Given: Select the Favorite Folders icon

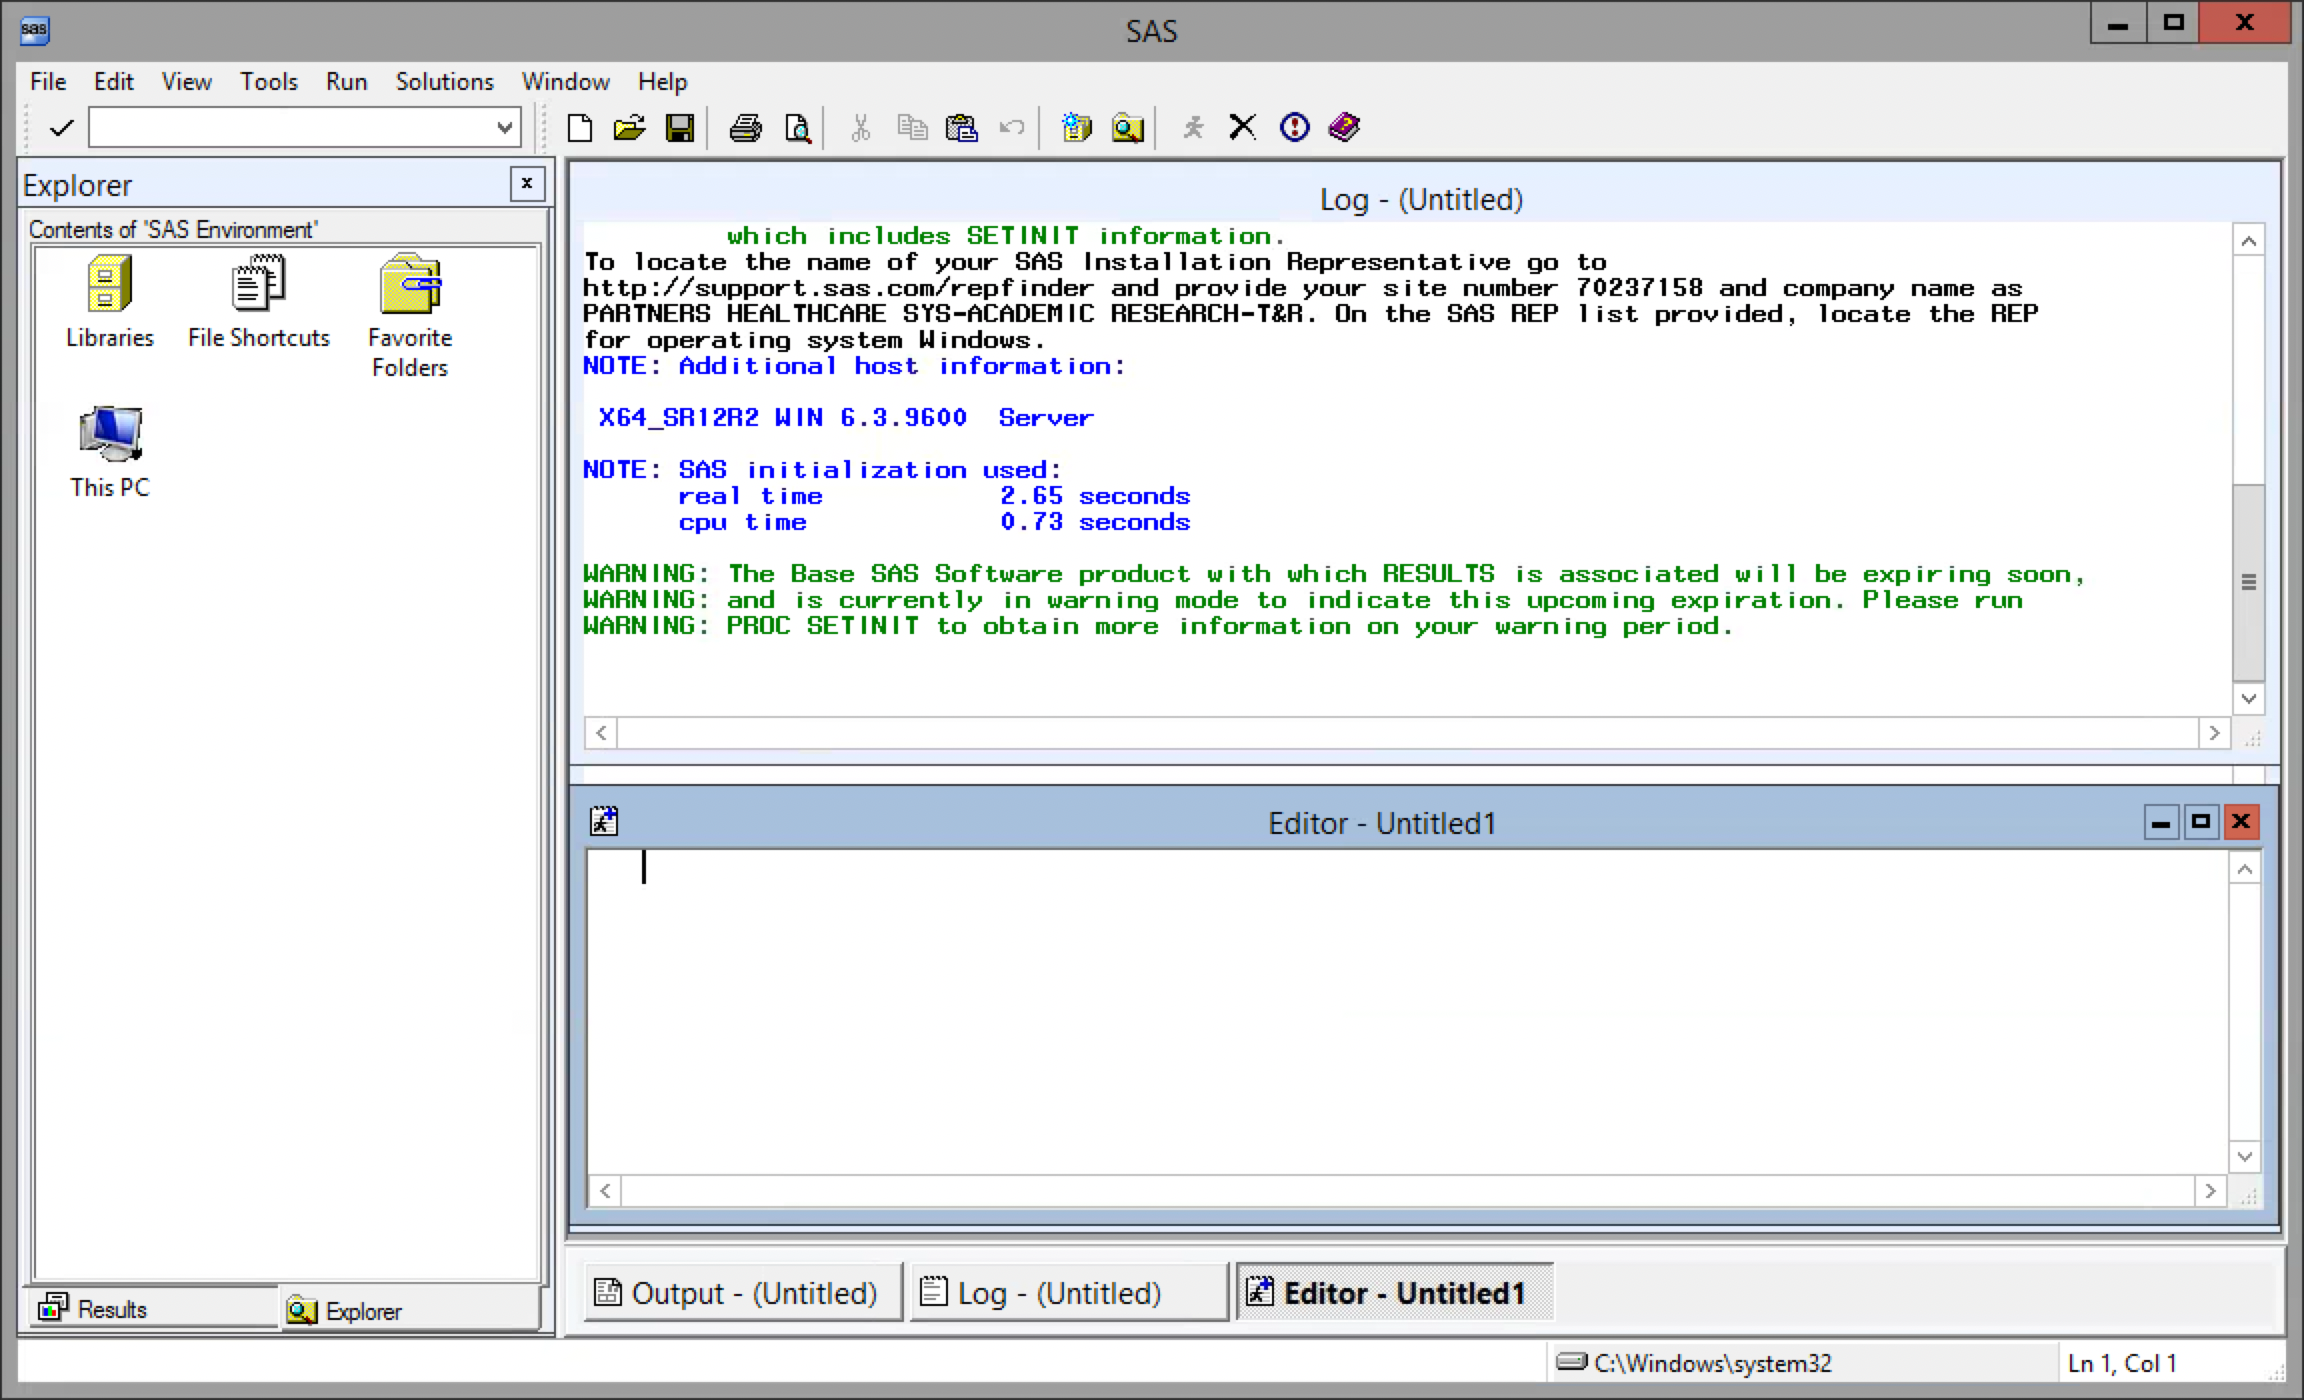Looking at the screenshot, I should (x=410, y=316).
